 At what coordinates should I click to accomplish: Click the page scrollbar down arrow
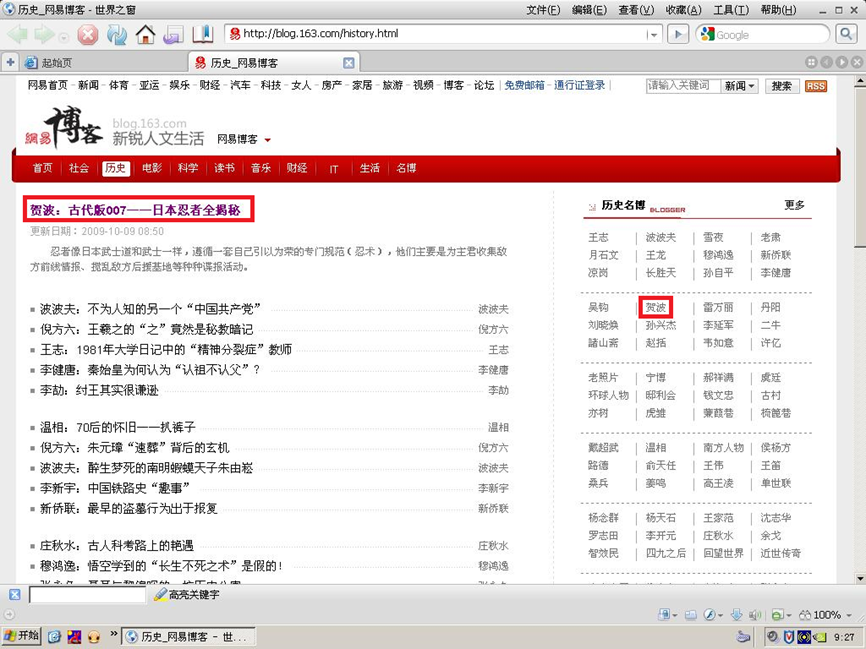coord(860,578)
